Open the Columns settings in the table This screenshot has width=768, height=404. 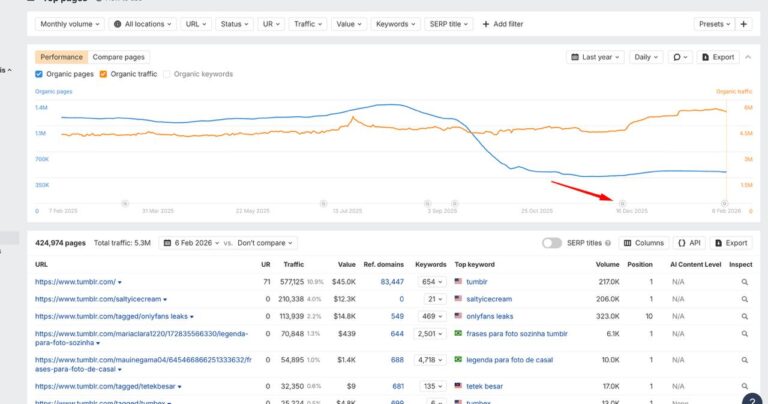[x=643, y=243]
